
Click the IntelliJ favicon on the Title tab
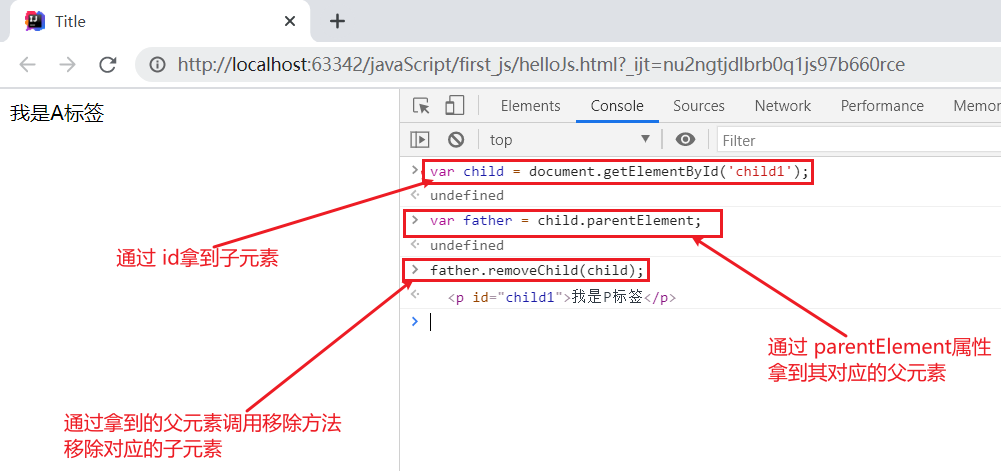[x=36, y=21]
